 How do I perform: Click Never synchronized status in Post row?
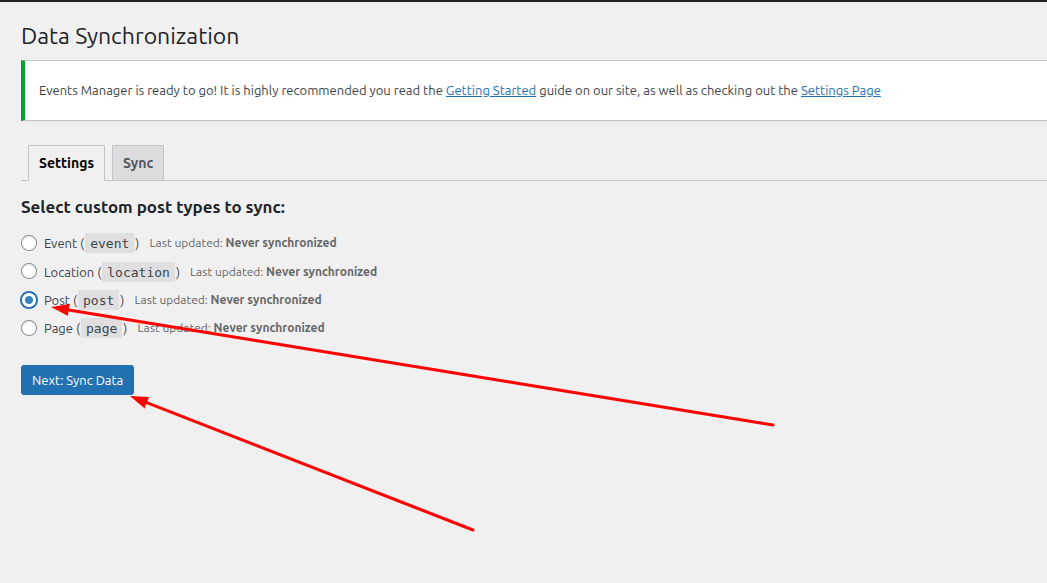[x=266, y=300]
